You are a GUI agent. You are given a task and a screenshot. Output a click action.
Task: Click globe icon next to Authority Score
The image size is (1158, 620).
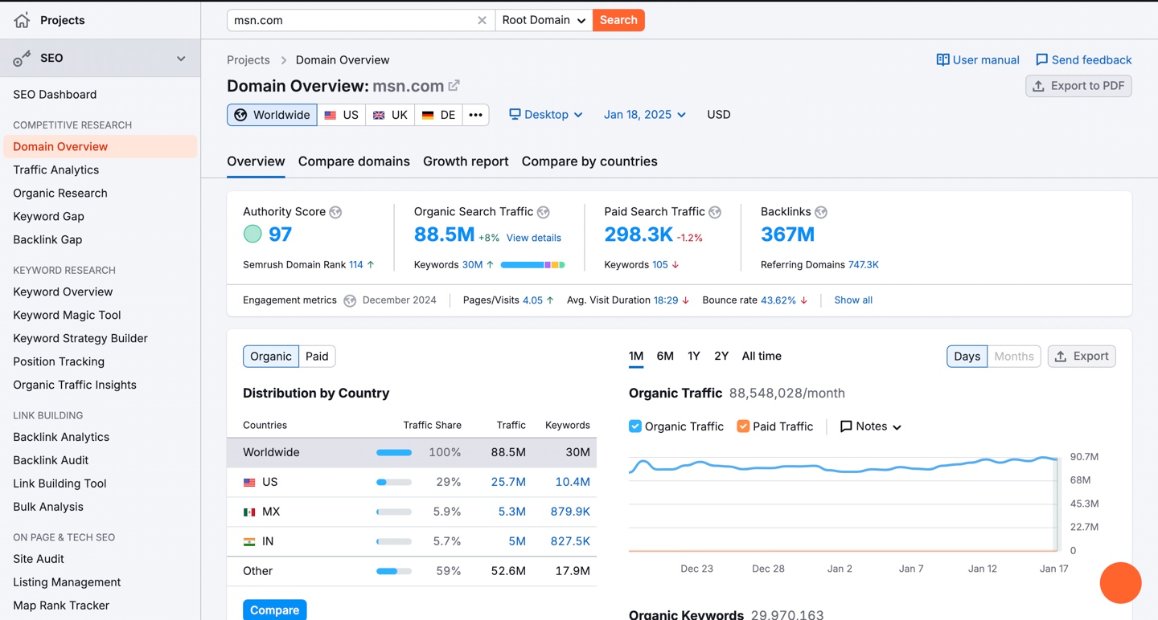tap(335, 212)
